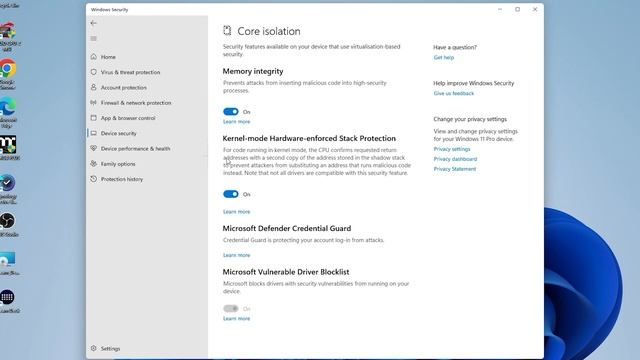This screenshot has width=640, height=360.
Task: Open the hamburger navigation menu
Action: click(93, 38)
